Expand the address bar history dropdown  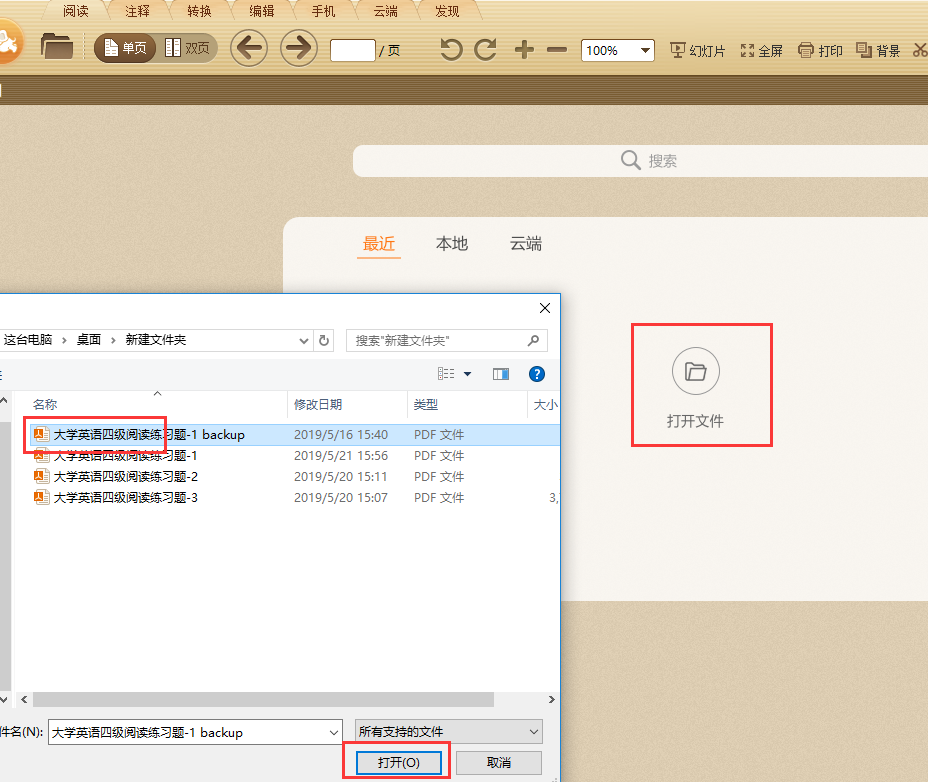click(x=304, y=340)
